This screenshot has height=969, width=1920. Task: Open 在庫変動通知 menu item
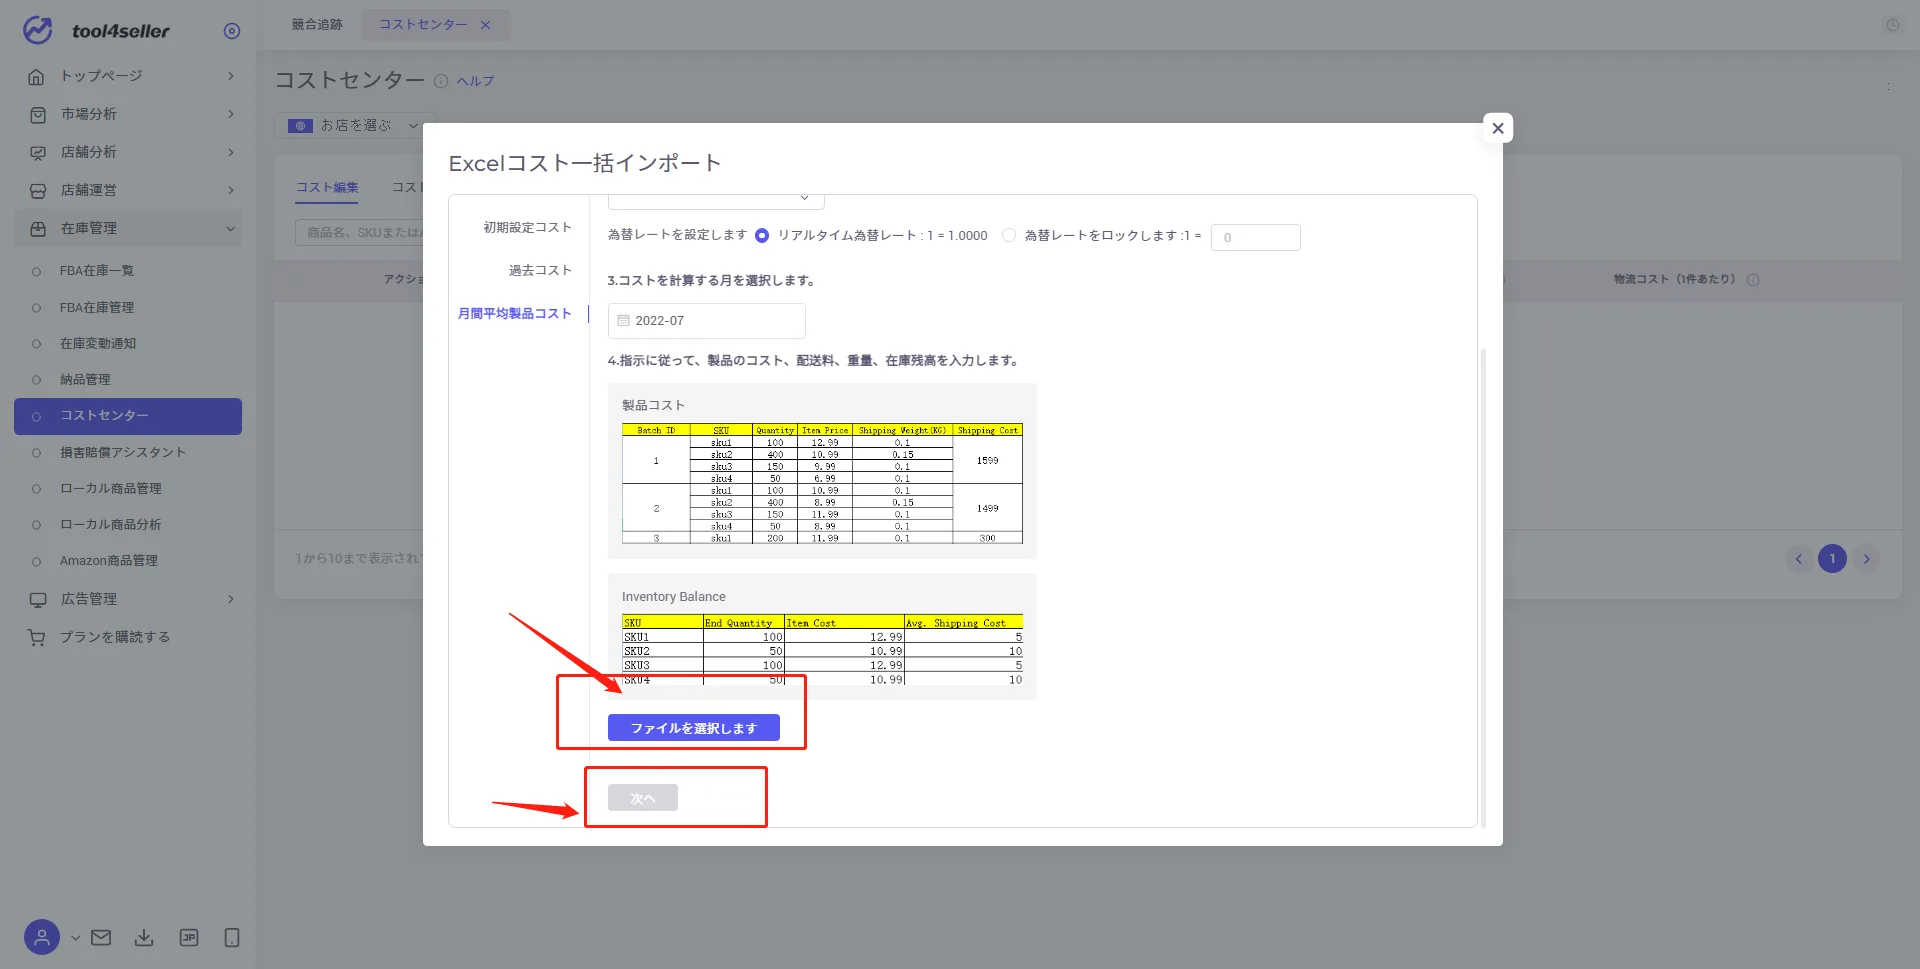98,344
